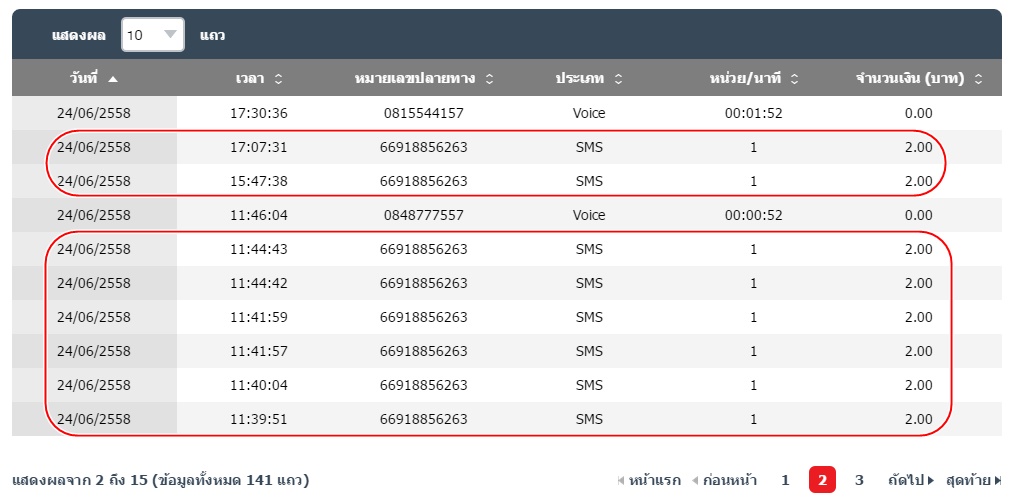Click the 00:01:52 duration cell
Screen dimensions: 1022x503
coord(753,113)
